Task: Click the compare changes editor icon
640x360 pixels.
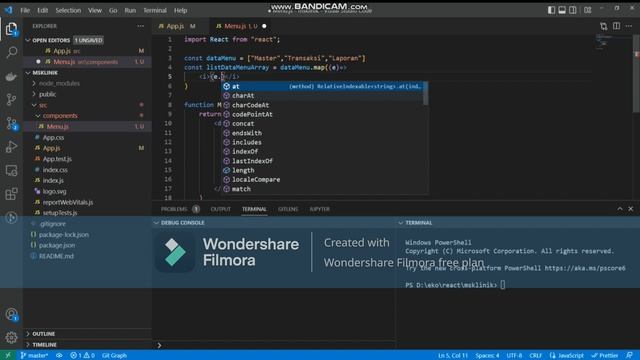Action: pyautogui.click(x=604, y=26)
